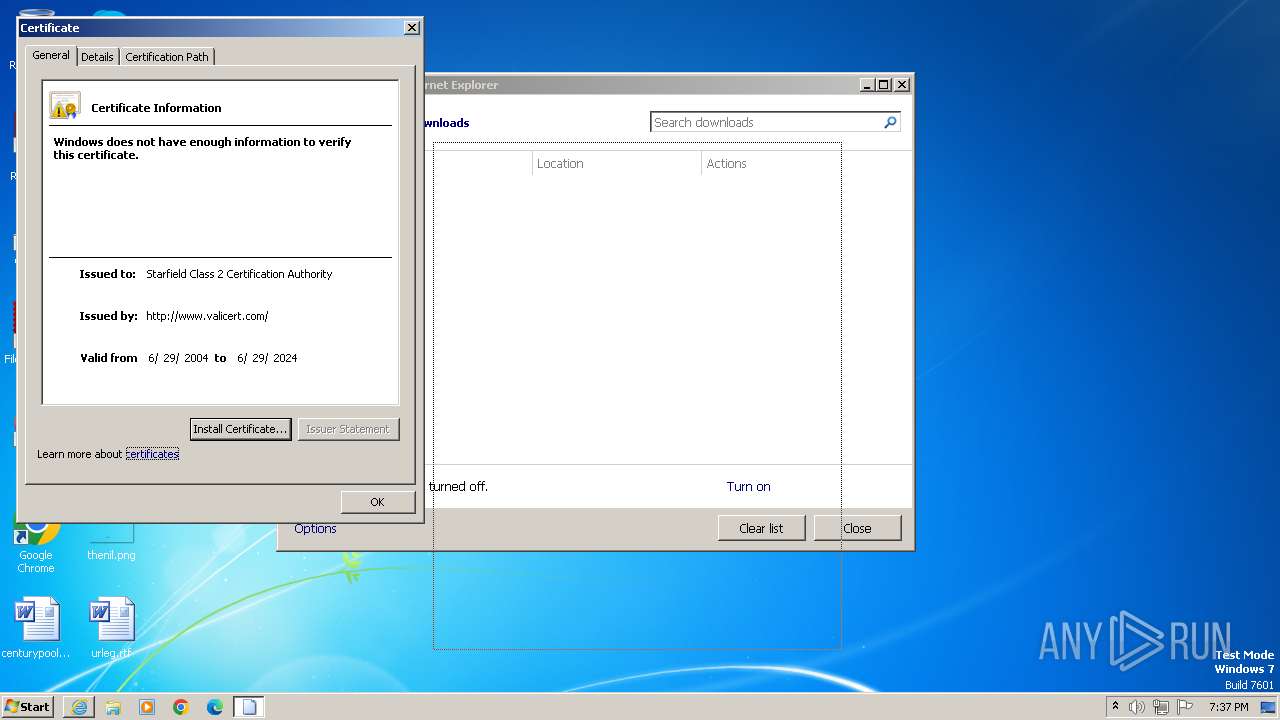Launch Microsoft Edge from the taskbar

coord(215,707)
